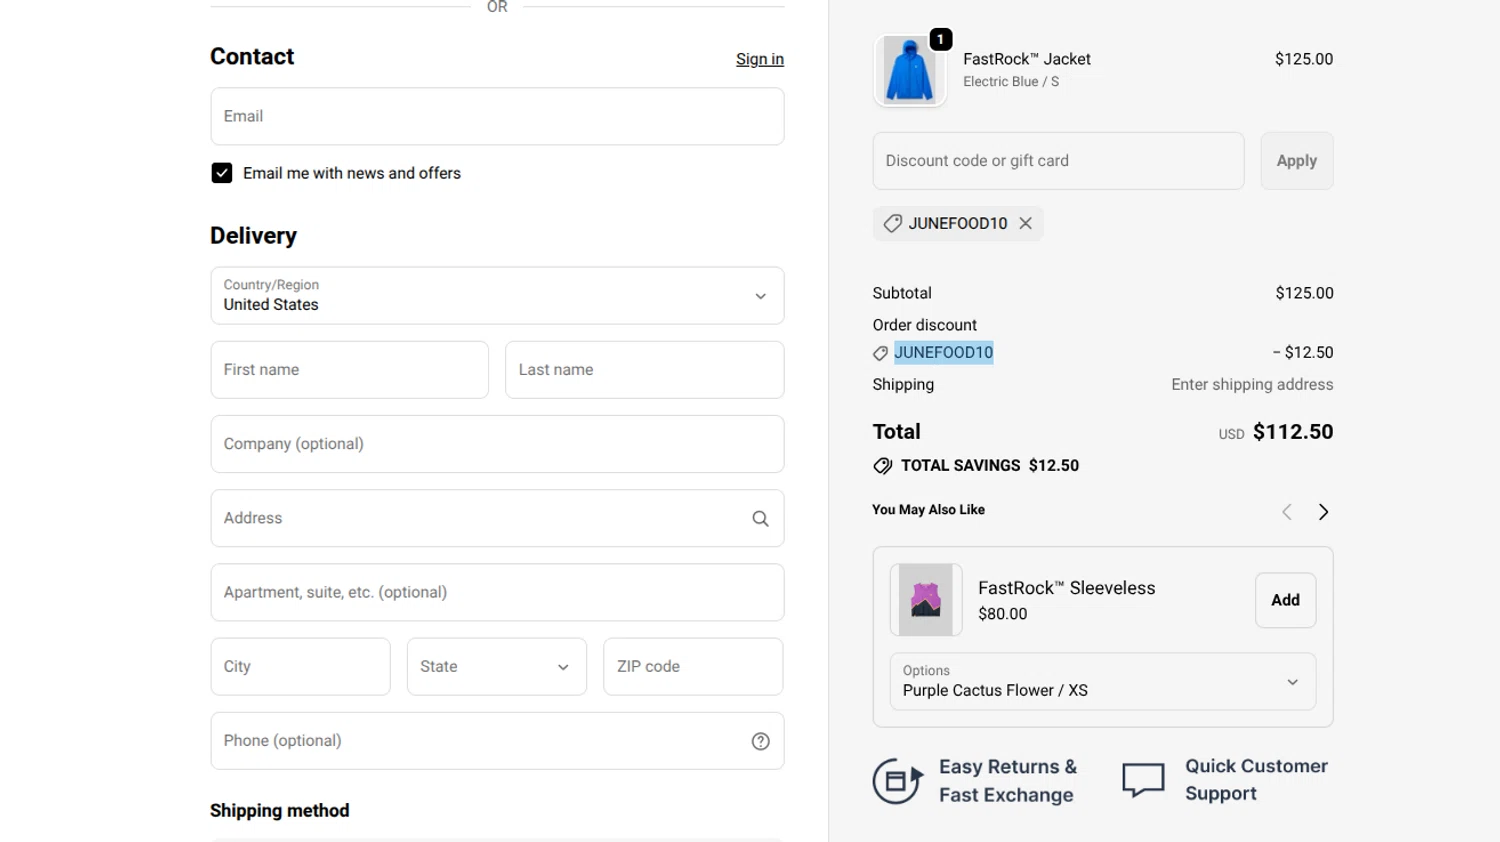Show next recommended product with right arrow
The height and width of the screenshot is (842, 1500).
pos(1323,512)
